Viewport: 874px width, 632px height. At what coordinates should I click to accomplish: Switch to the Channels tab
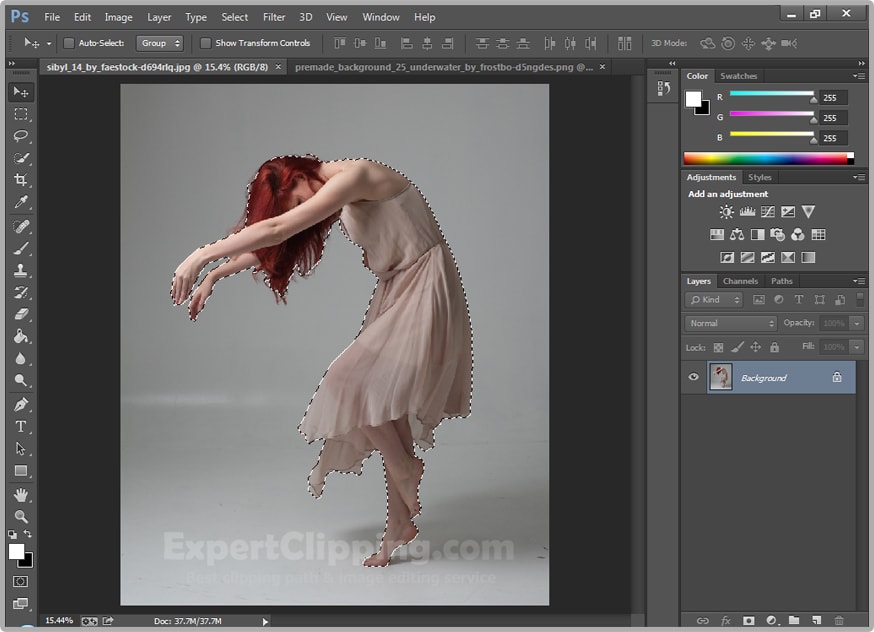[x=740, y=281]
